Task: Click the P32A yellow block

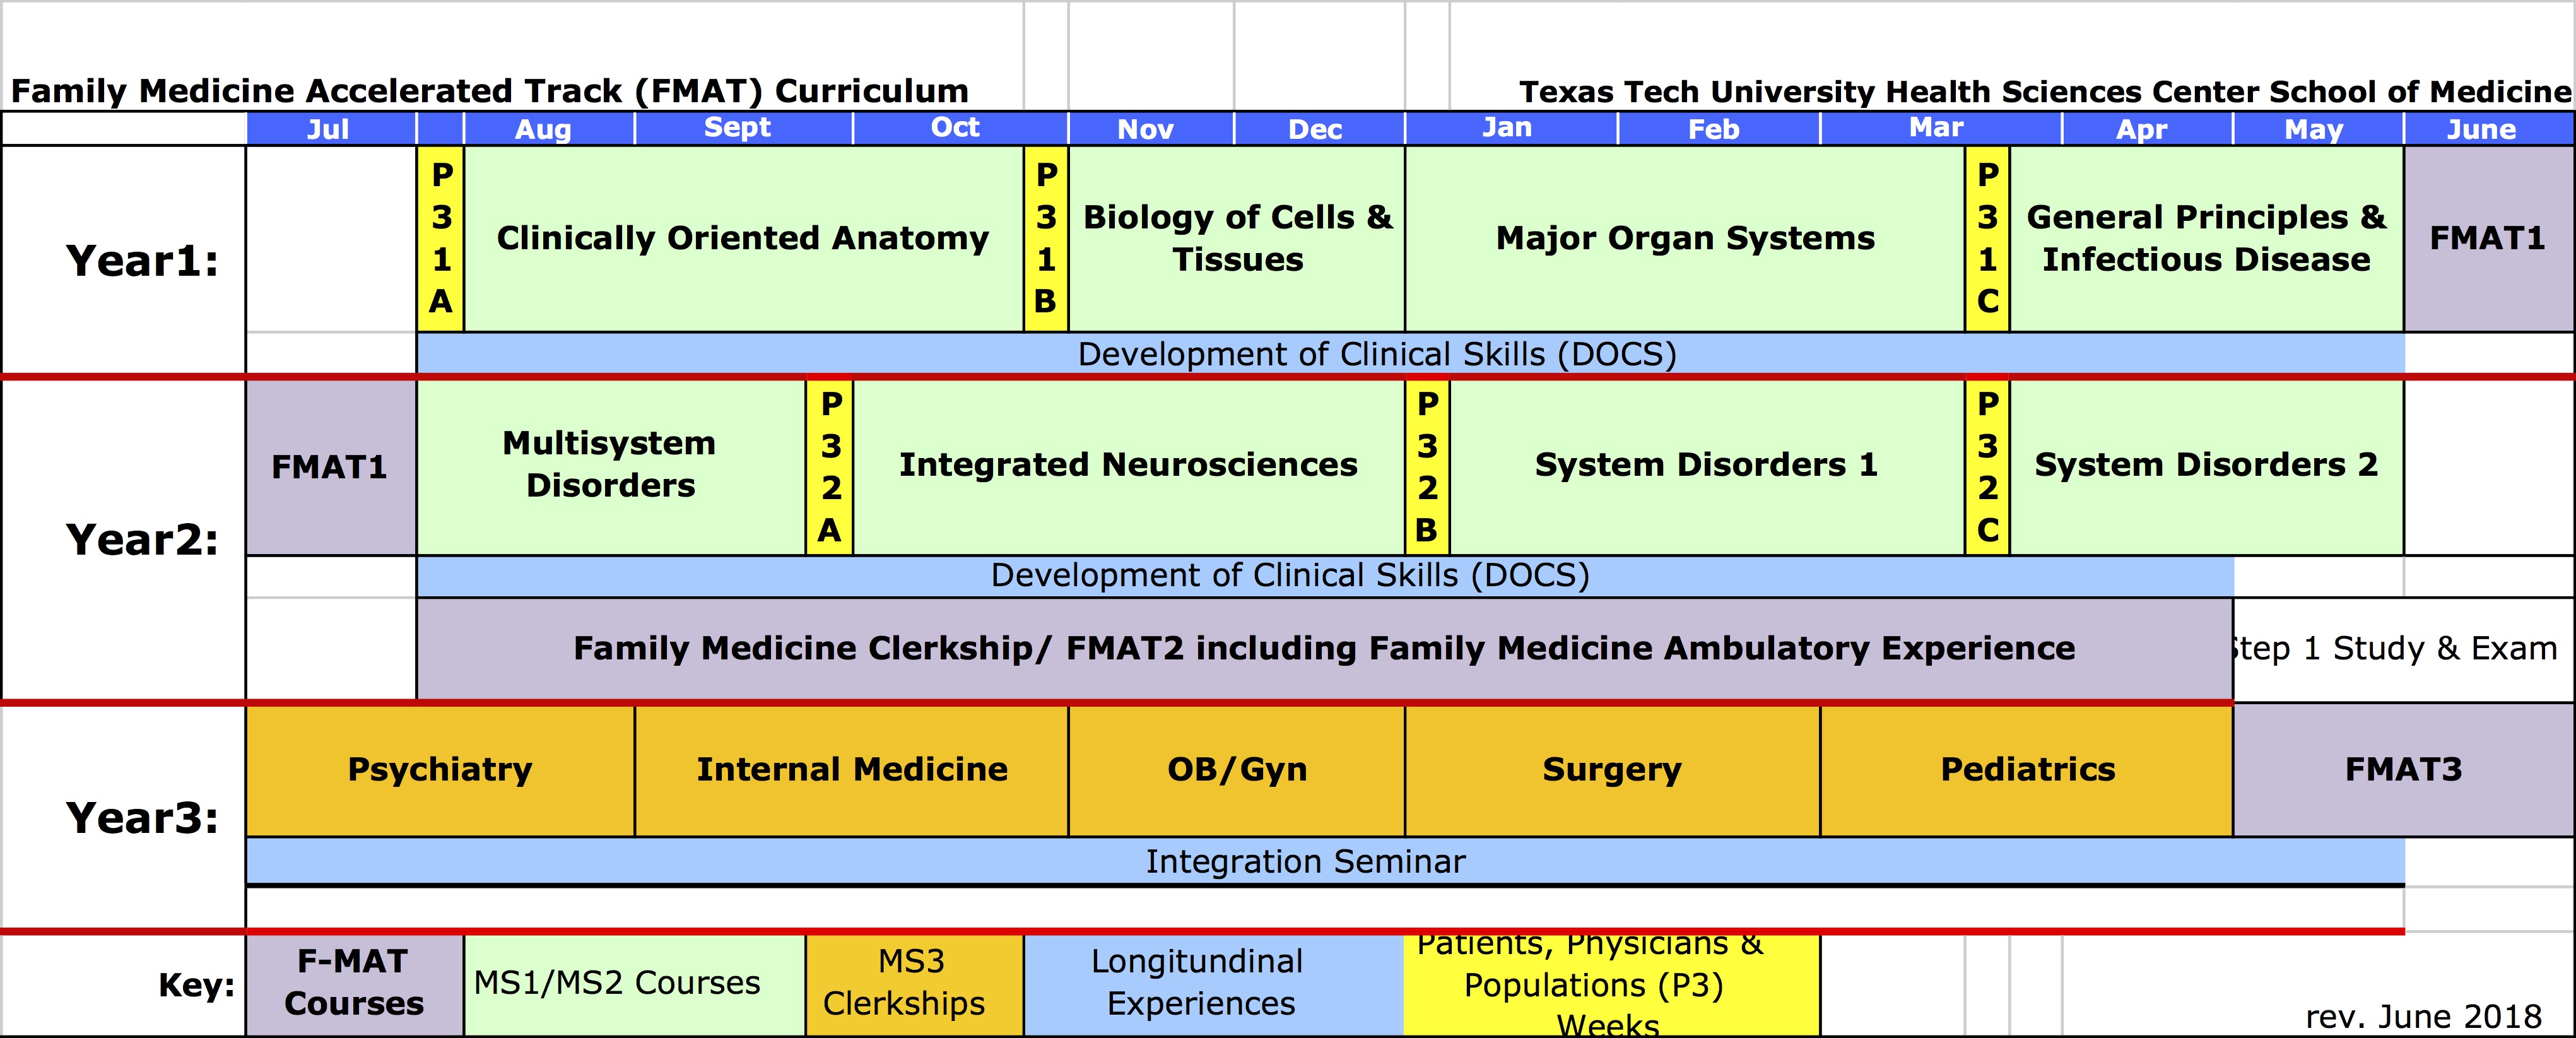Action: [x=830, y=467]
